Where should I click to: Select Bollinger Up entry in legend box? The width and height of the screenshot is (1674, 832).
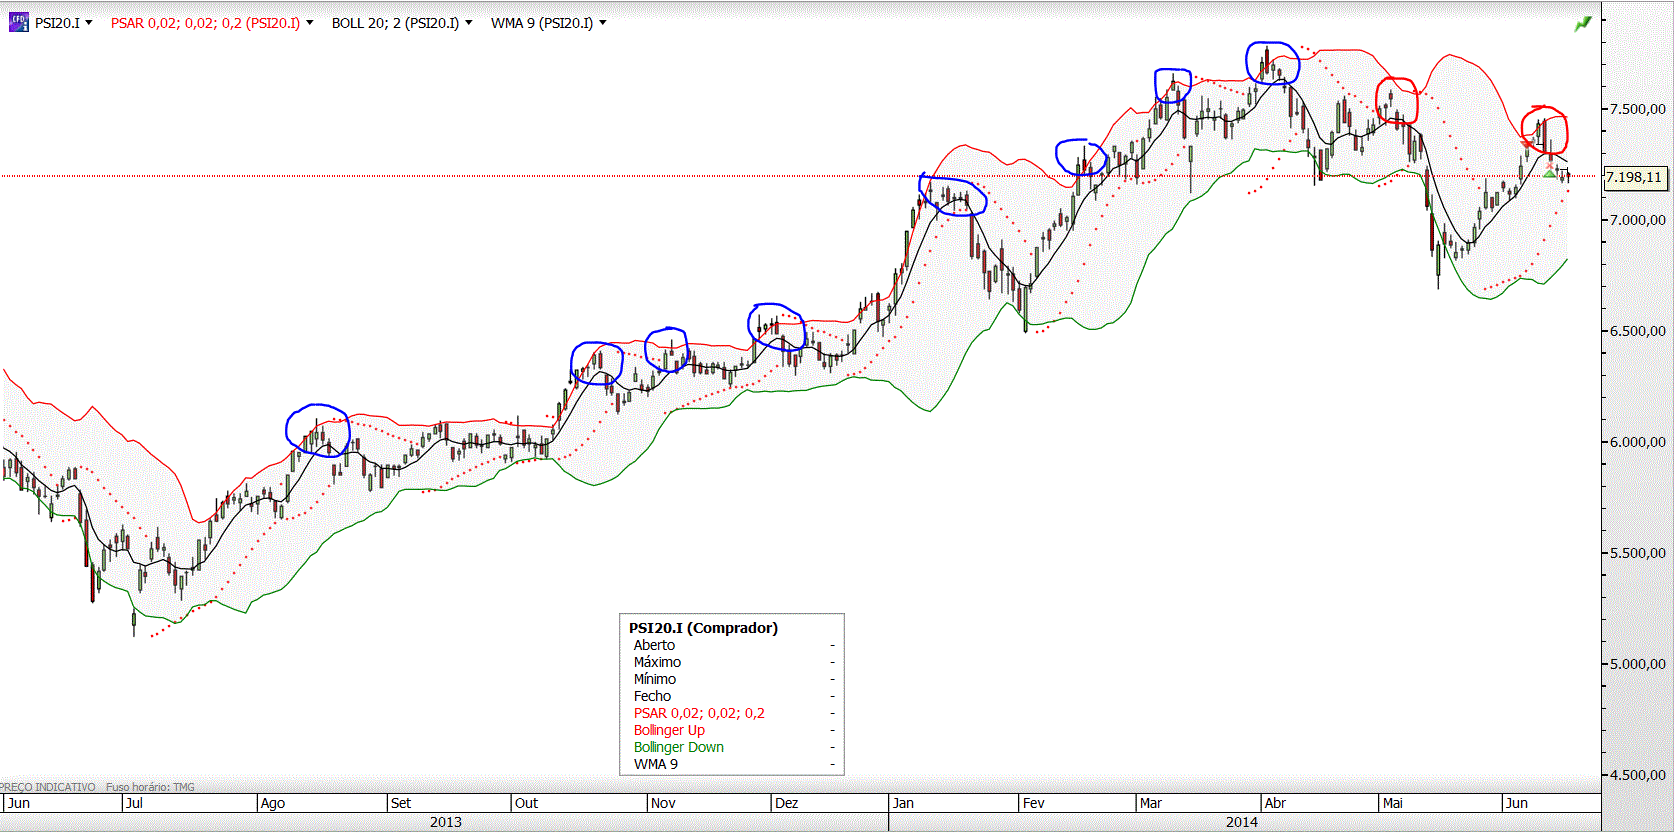pos(669,730)
